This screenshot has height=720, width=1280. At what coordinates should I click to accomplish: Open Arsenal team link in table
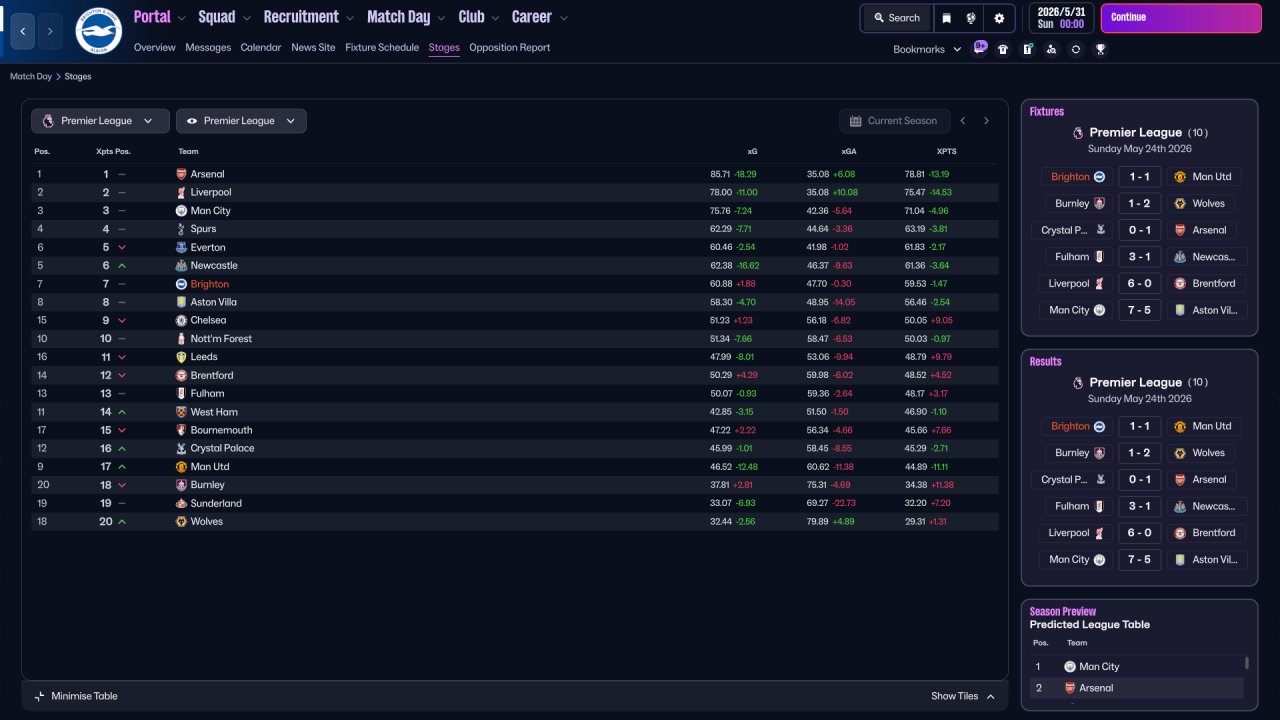click(x=207, y=174)
